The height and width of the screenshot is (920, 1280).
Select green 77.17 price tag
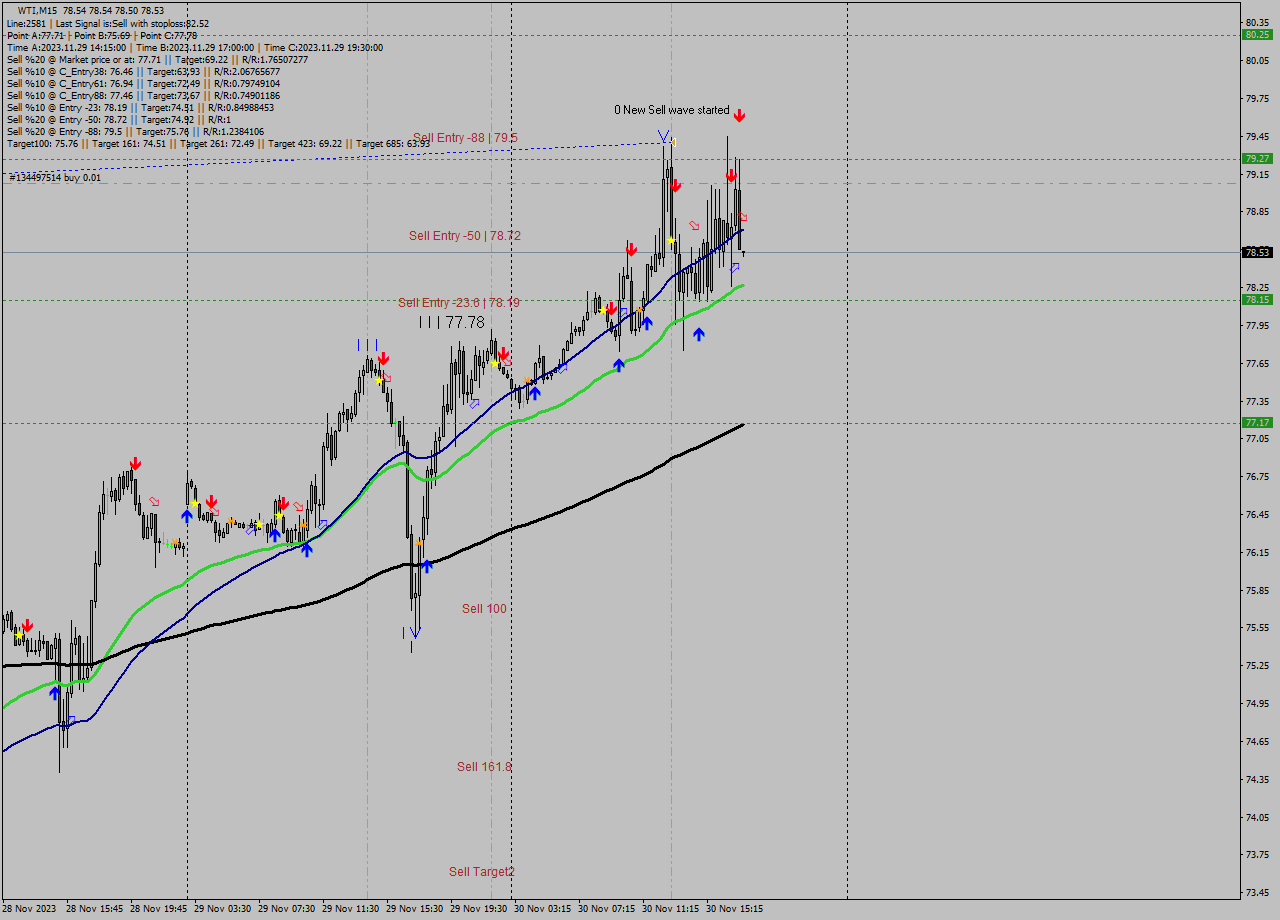click(x=1257, y=422)
